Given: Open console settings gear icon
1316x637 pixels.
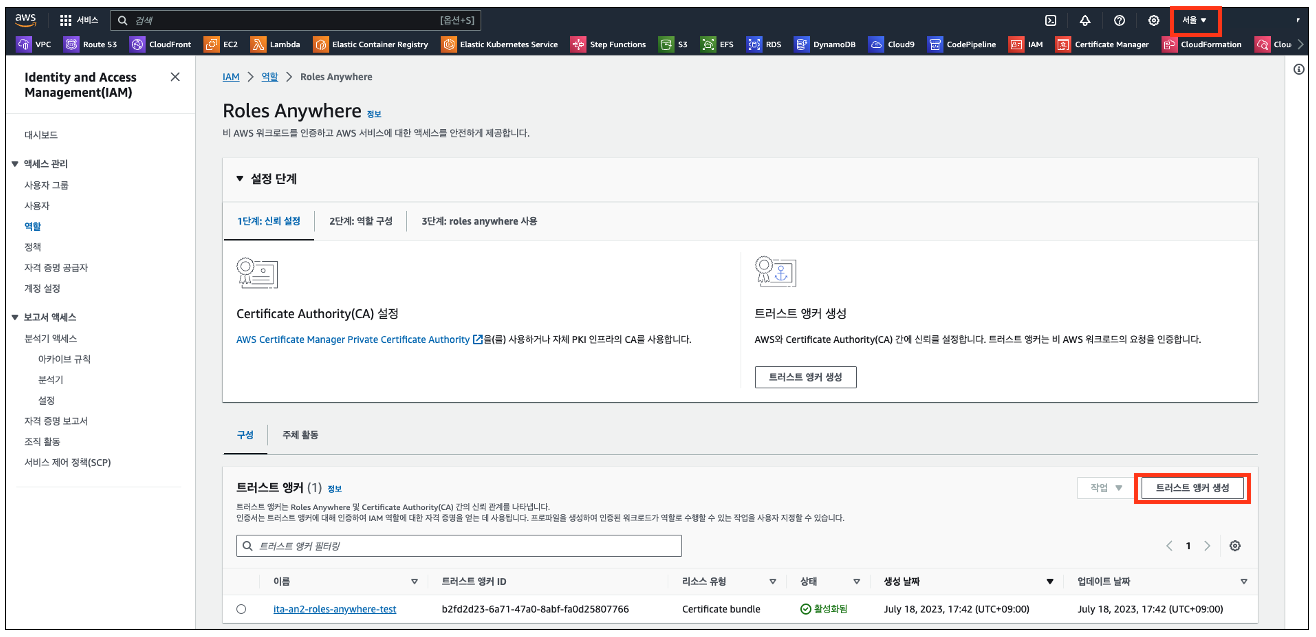Looking at the screenshot, I should click(x=1153, y=20).
